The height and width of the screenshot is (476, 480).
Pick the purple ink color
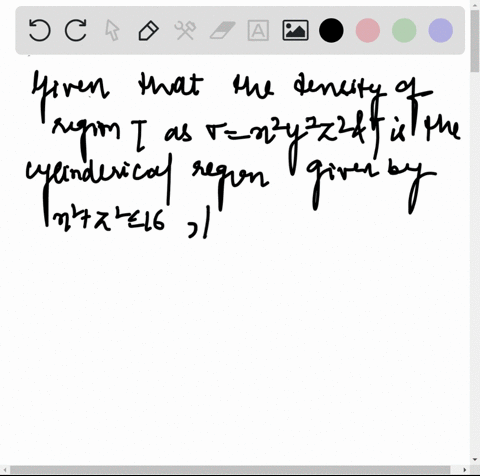click(x=440, y=31)
